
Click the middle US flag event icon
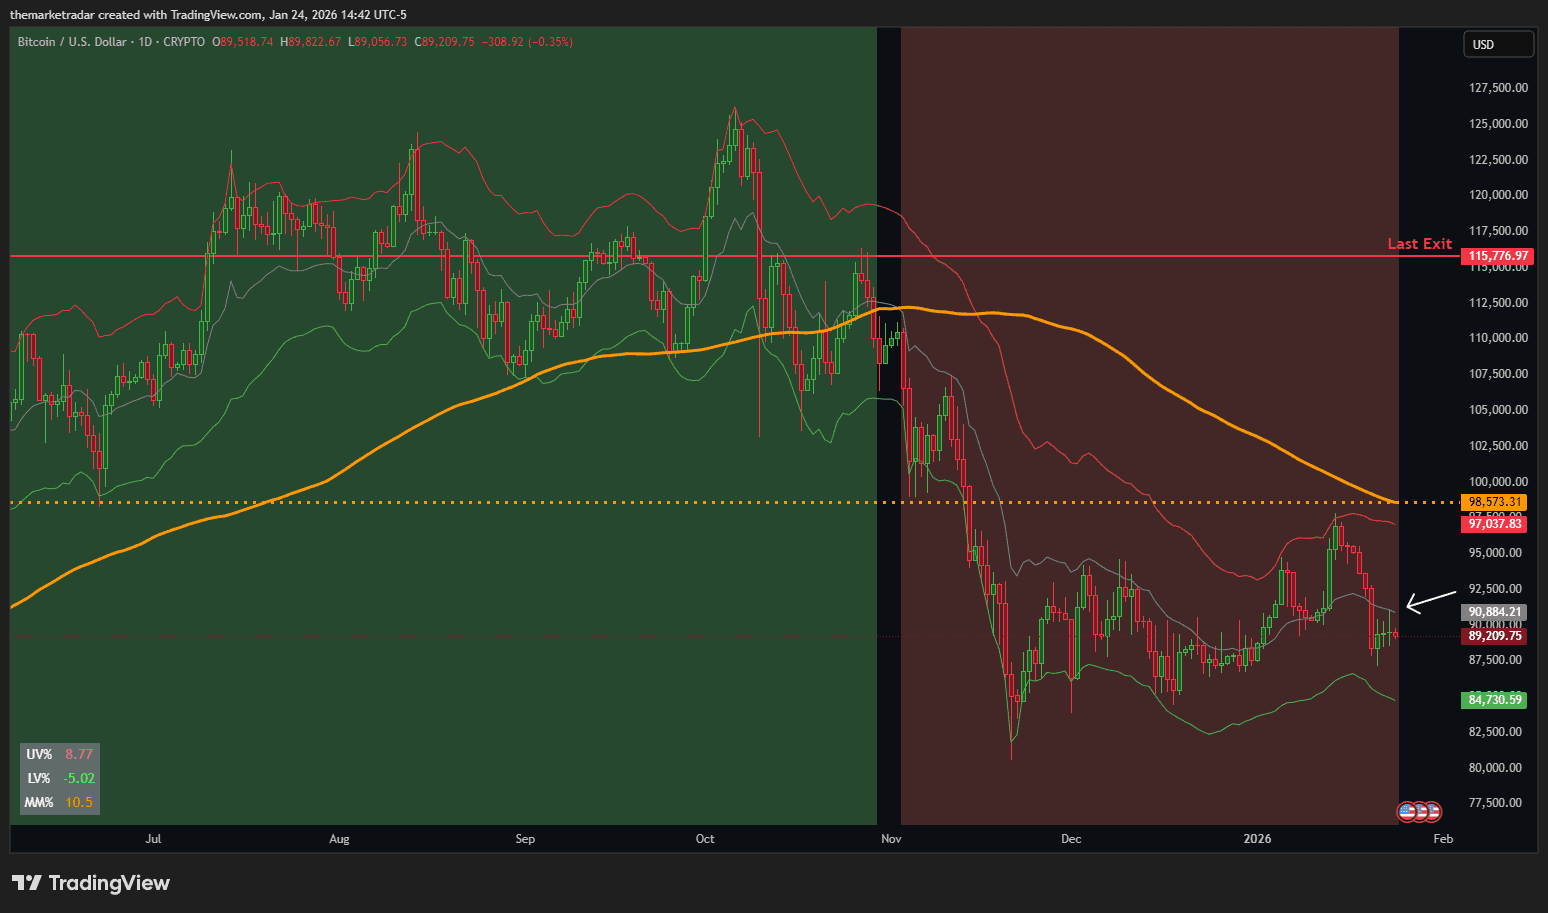pos(1420,811)
